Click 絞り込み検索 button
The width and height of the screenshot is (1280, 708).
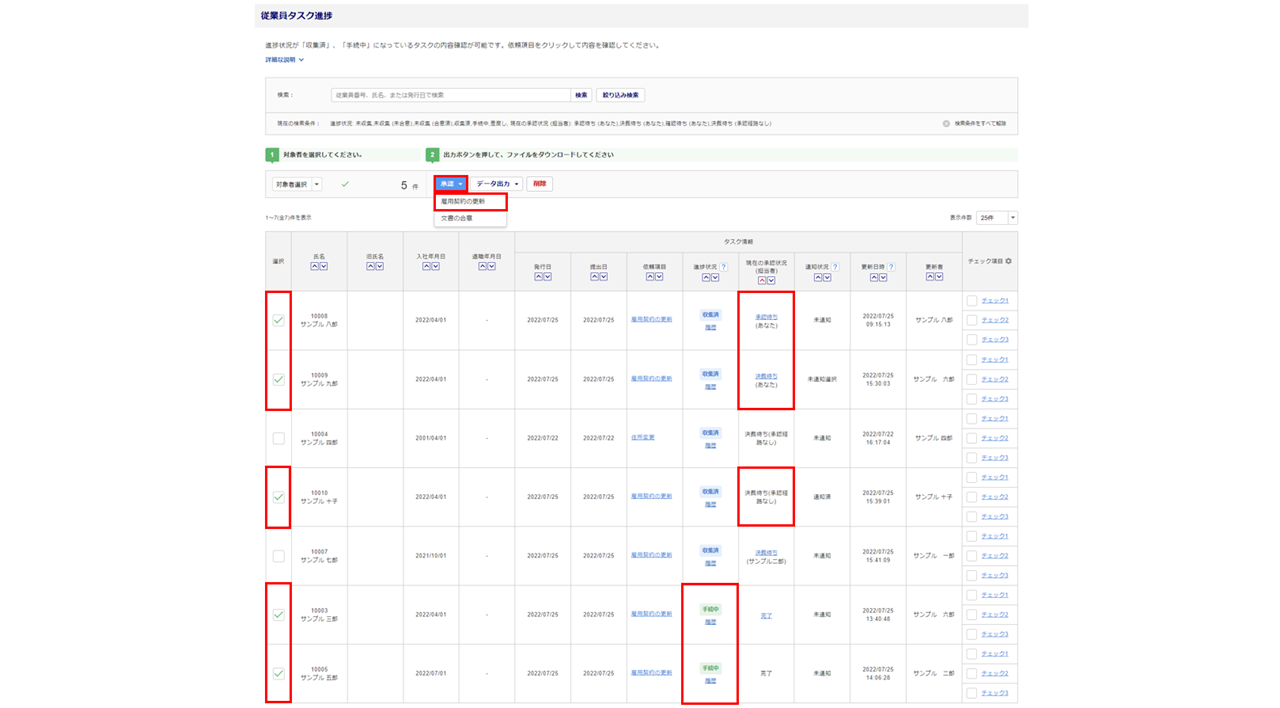pos(621,95)
